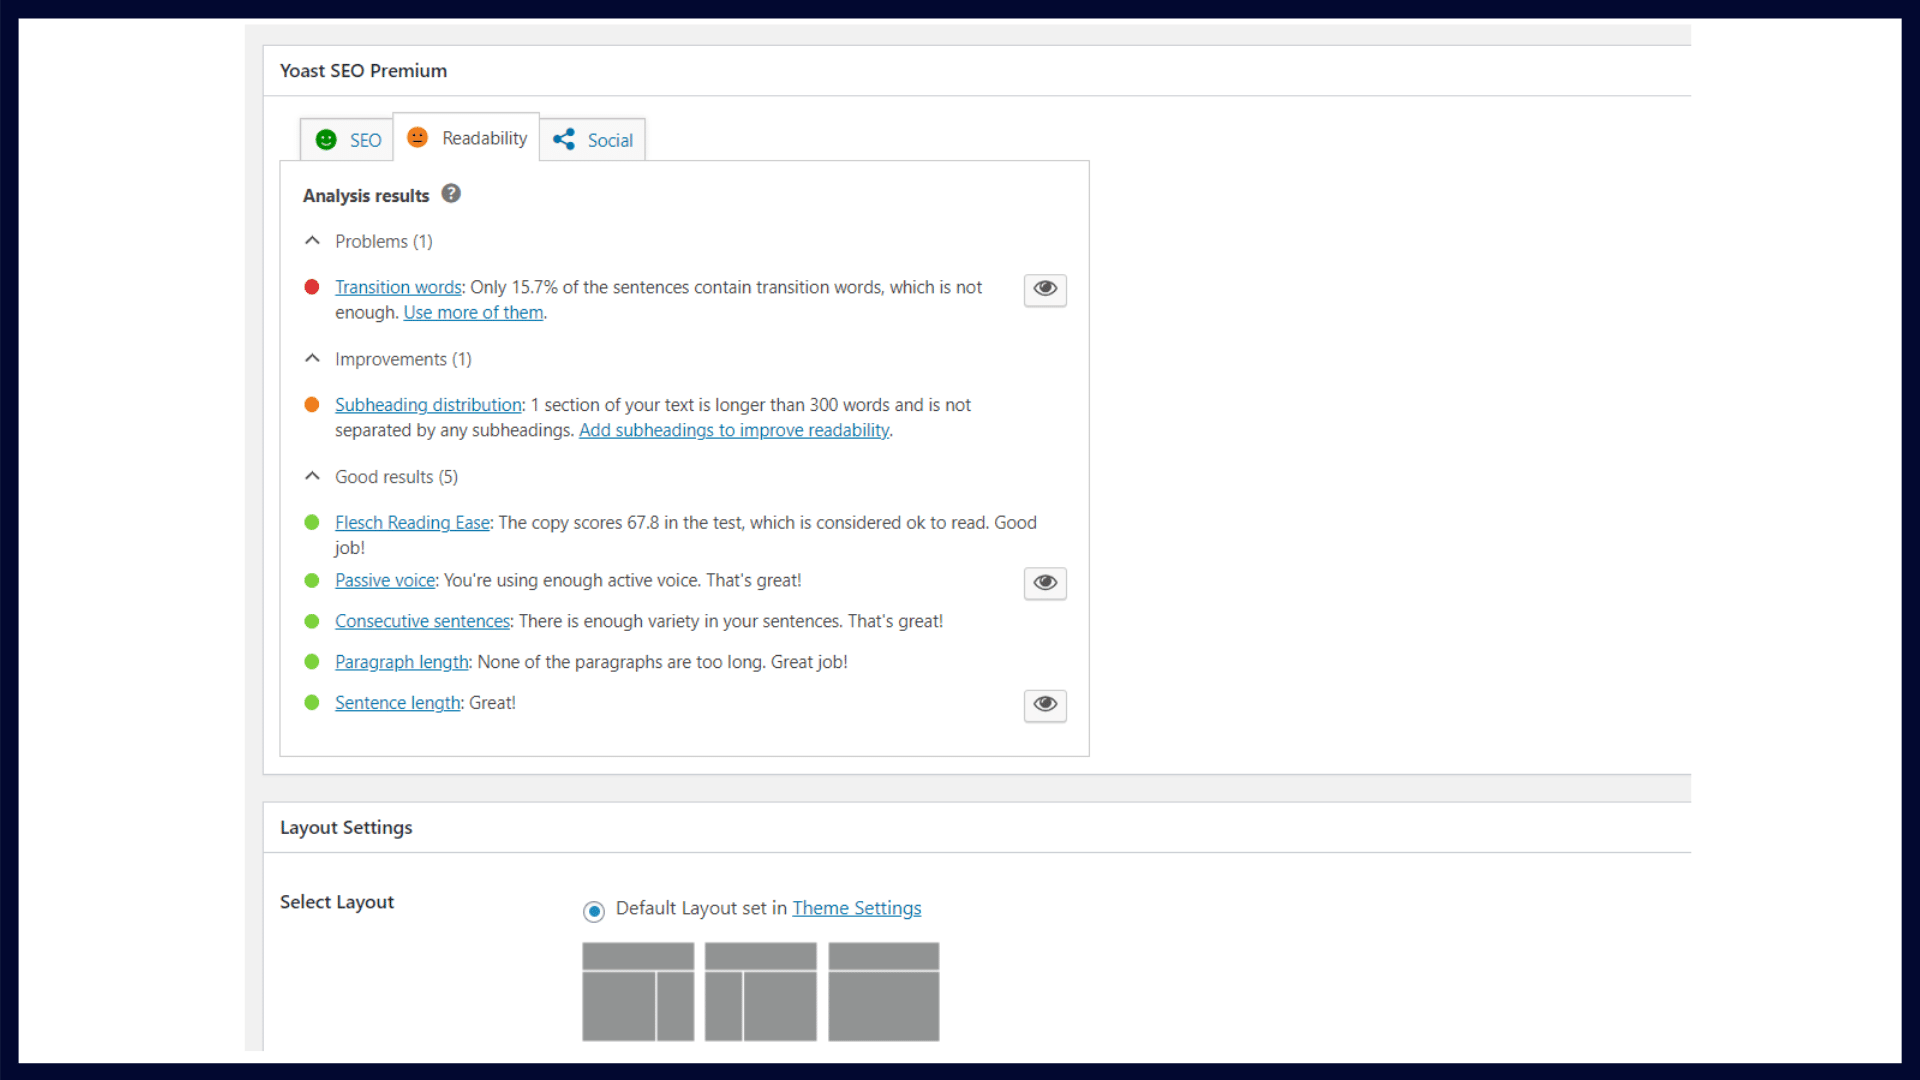Click the green Consecutive sentences status bullet
The image size is (1920, 1080).
[312, 622]
